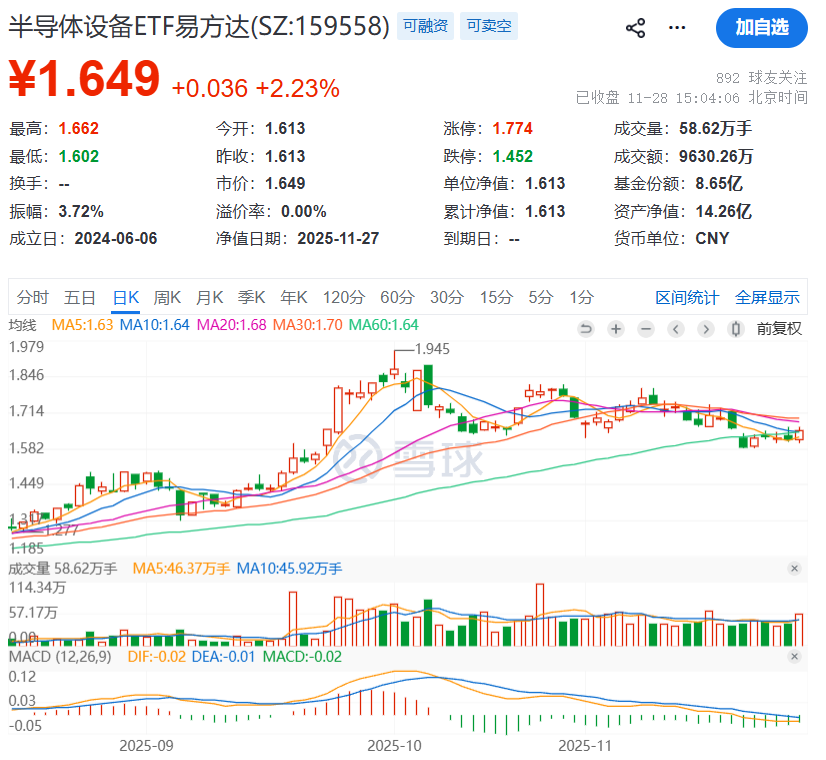Move chart left with back arrow

pos(676,329)
